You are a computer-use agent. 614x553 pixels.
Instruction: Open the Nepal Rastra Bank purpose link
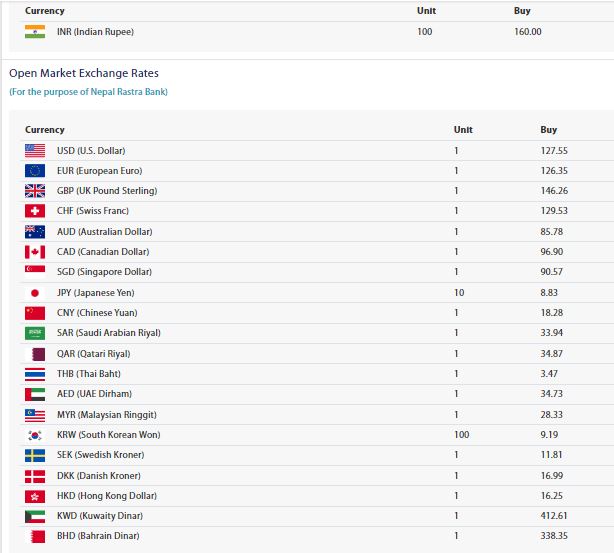pyautogui.click(x=88, y=92)
